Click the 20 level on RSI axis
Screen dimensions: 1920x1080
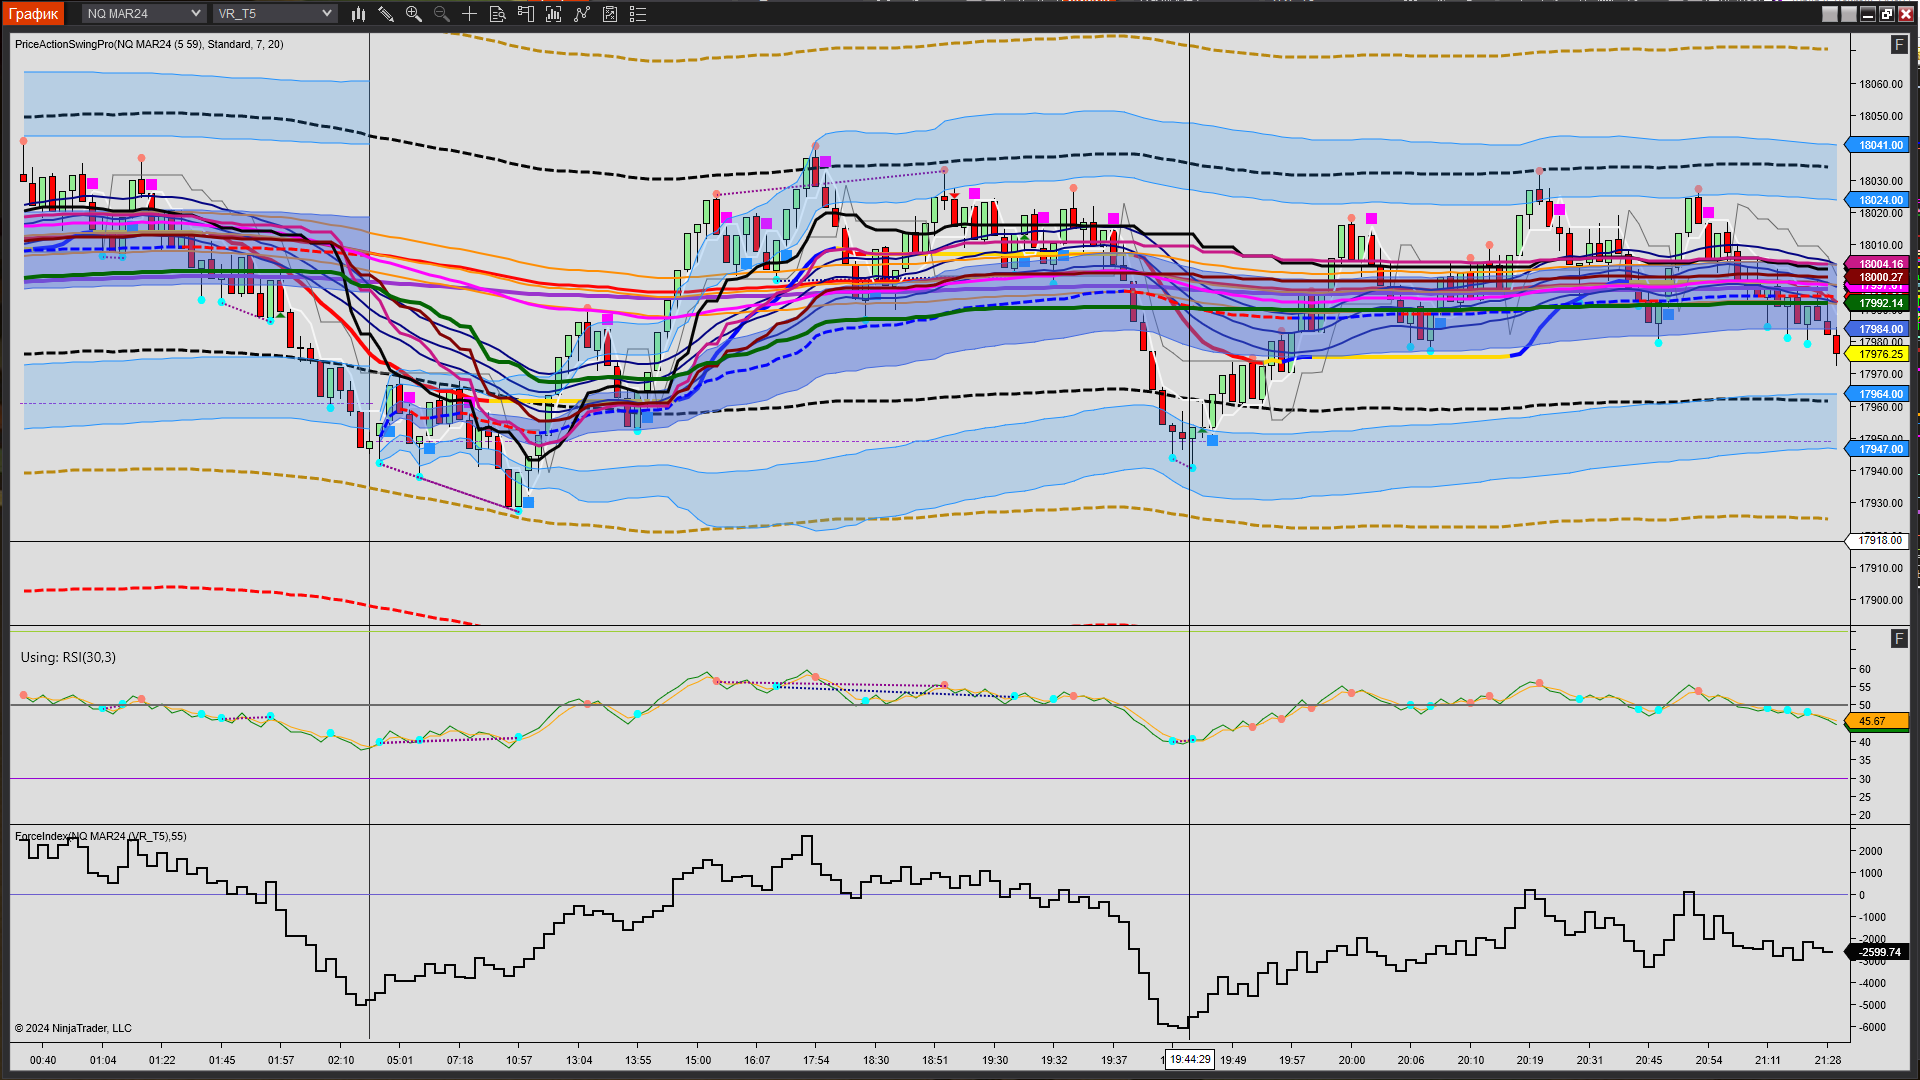pos(1865,816)
